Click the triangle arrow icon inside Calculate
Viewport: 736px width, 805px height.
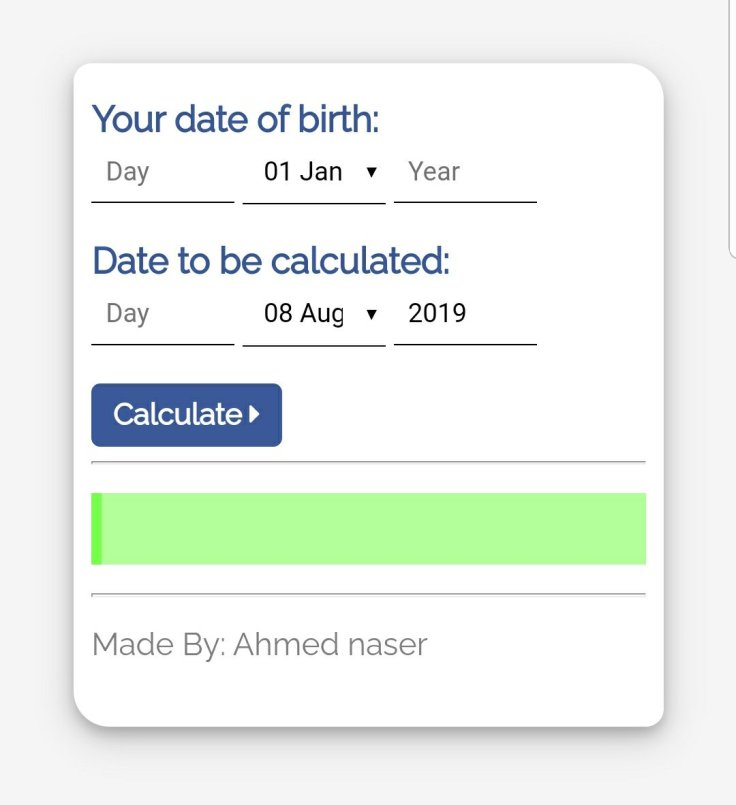click(x=255, y=414)
